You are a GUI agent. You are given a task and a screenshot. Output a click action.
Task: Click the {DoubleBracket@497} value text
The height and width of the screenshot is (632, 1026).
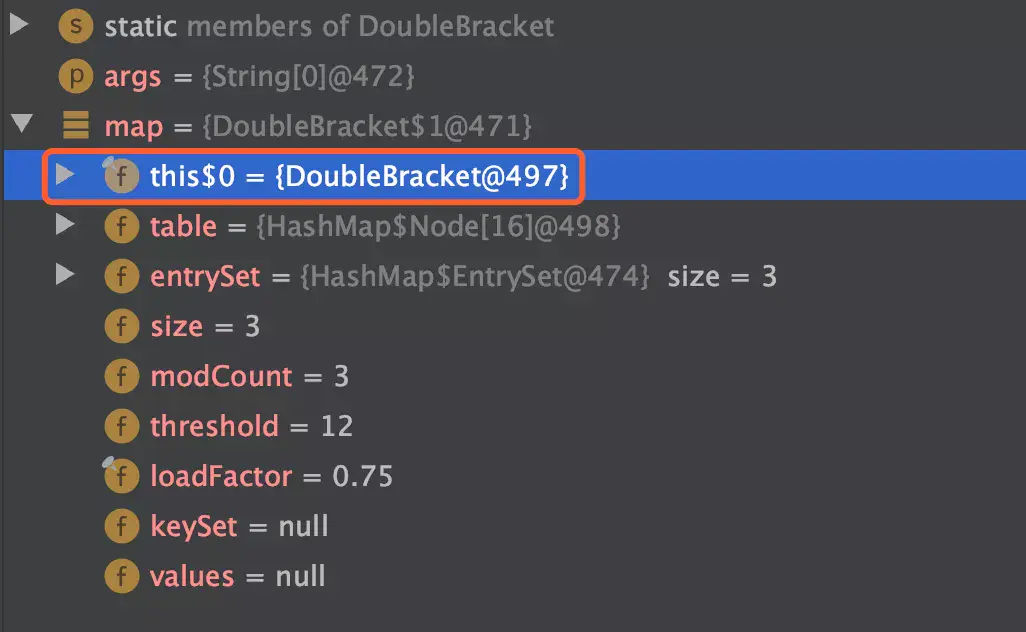click(x=422, y=177)
